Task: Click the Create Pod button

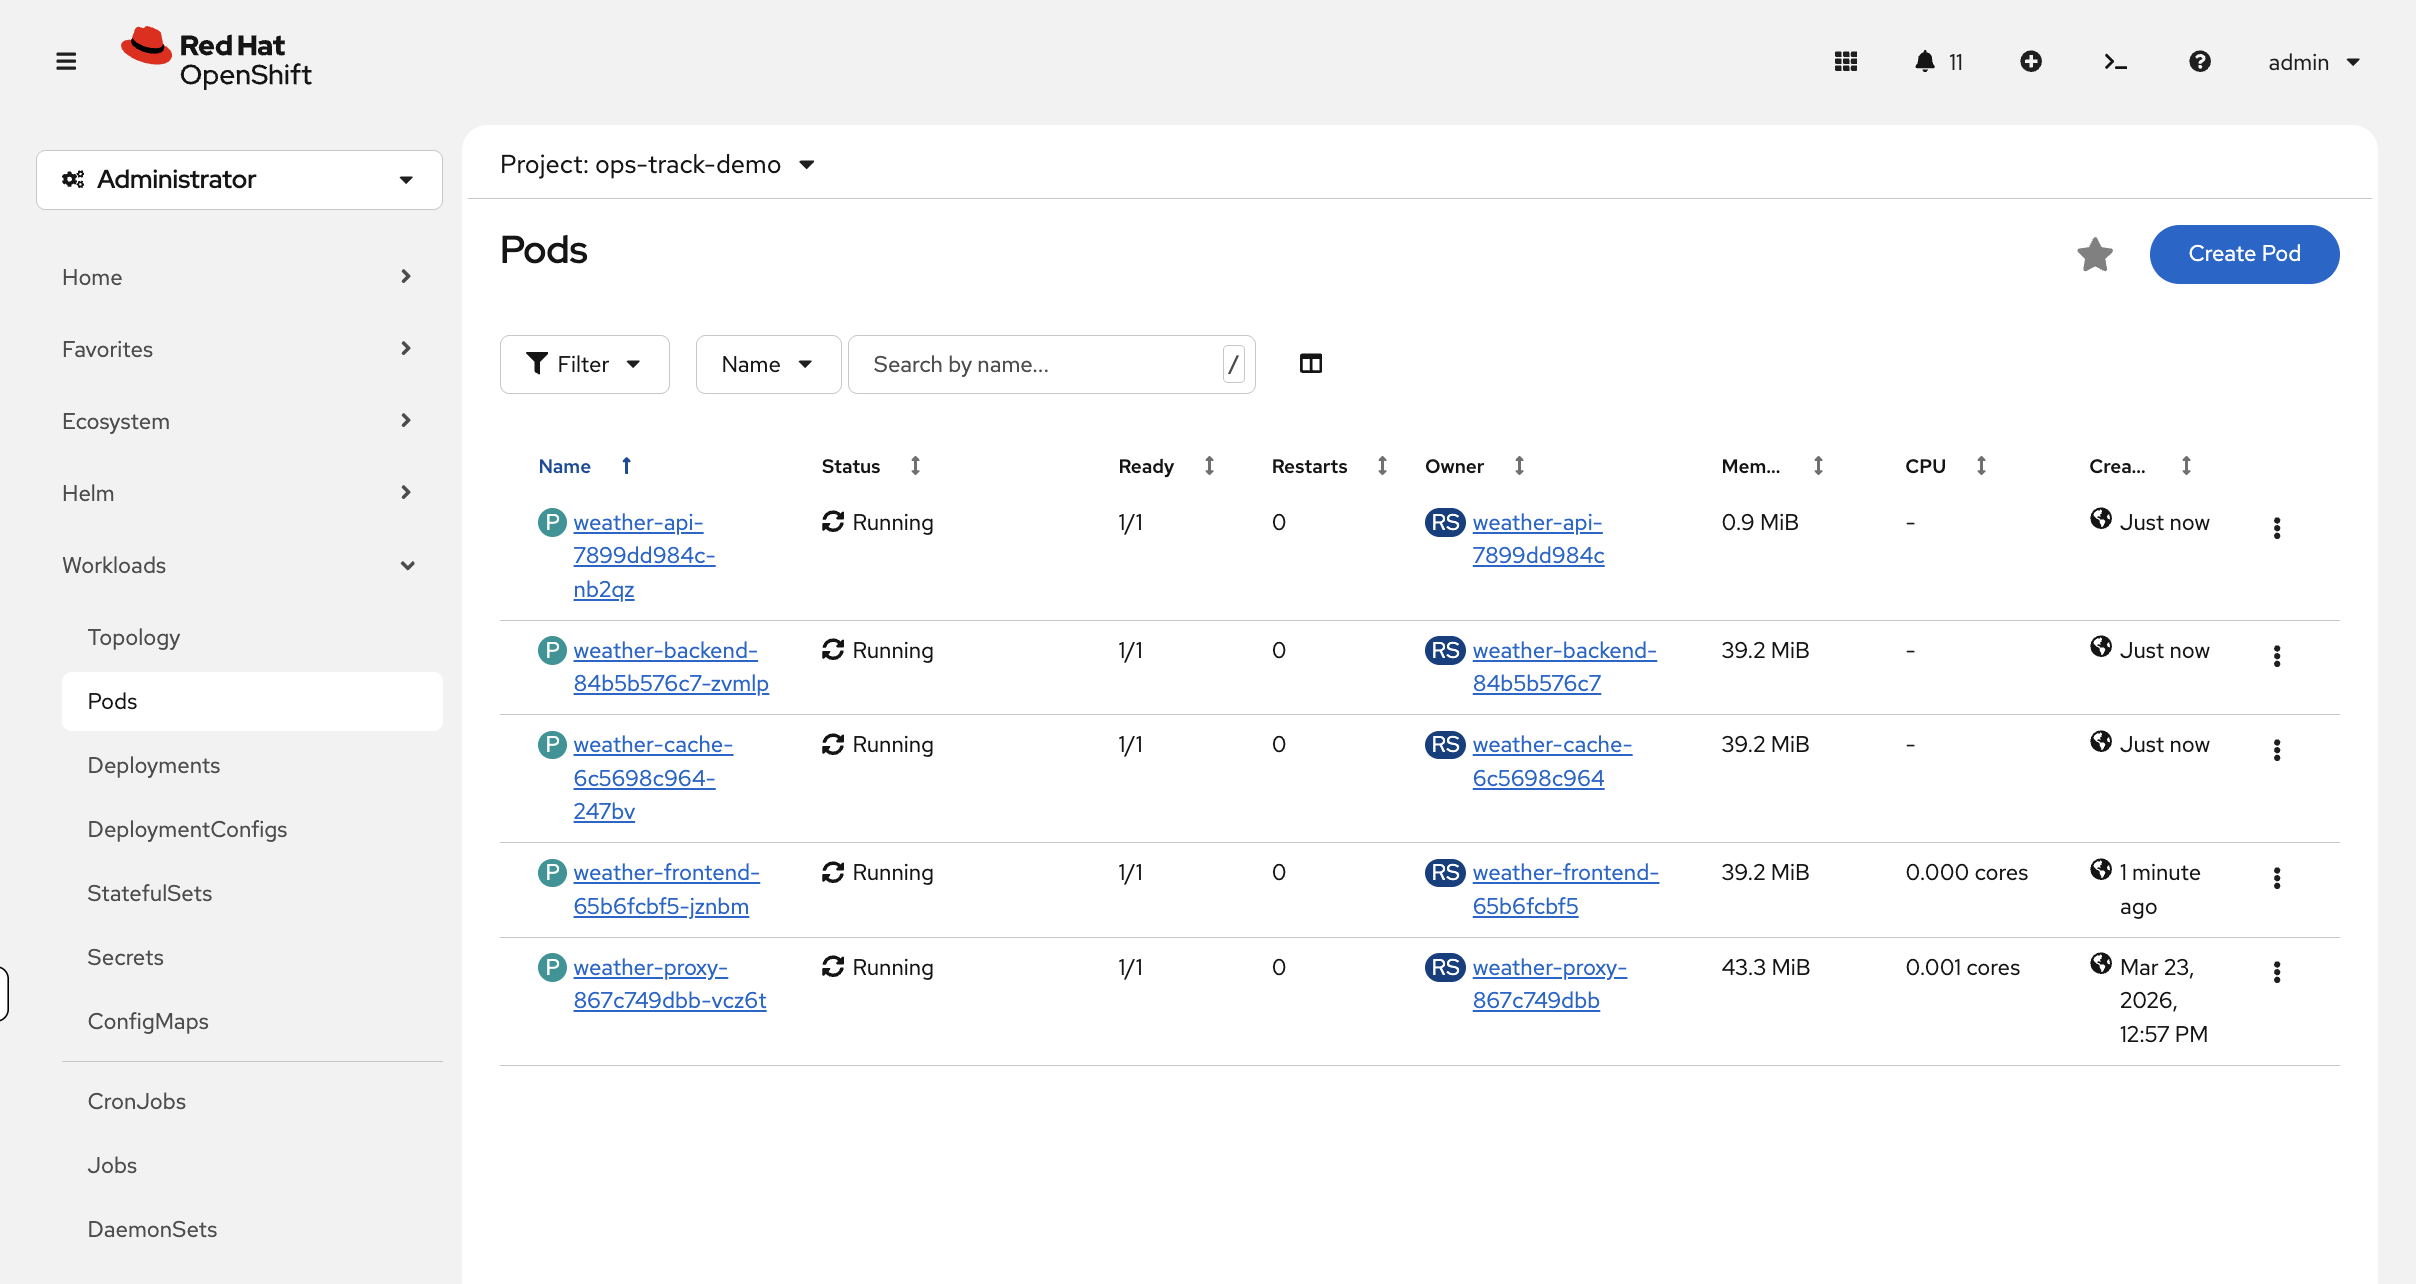Action: tap(2244, 254)
